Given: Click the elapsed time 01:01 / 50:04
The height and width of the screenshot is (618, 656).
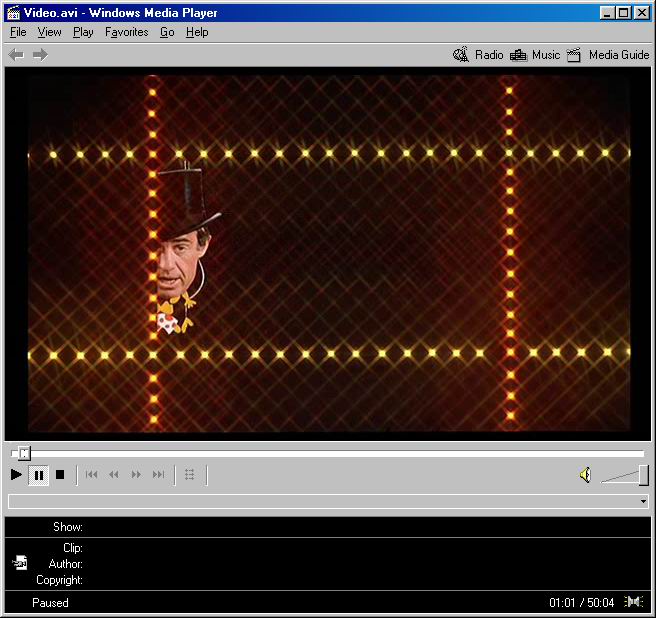Looking at the screenshot, I should click(x=582, y=603).
